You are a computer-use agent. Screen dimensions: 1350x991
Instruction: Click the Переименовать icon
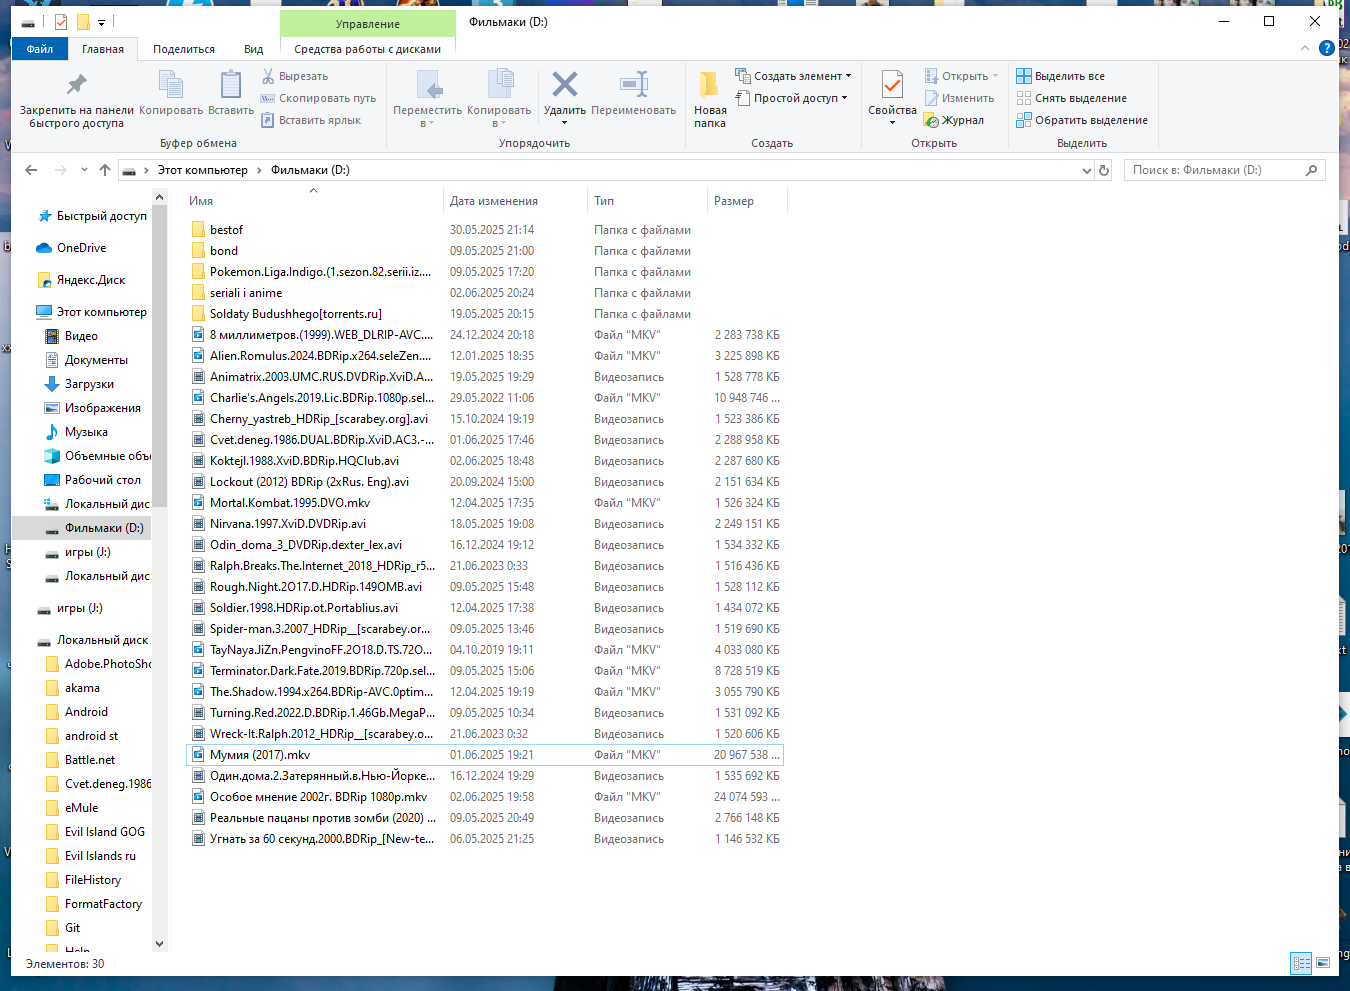[634, 85]
